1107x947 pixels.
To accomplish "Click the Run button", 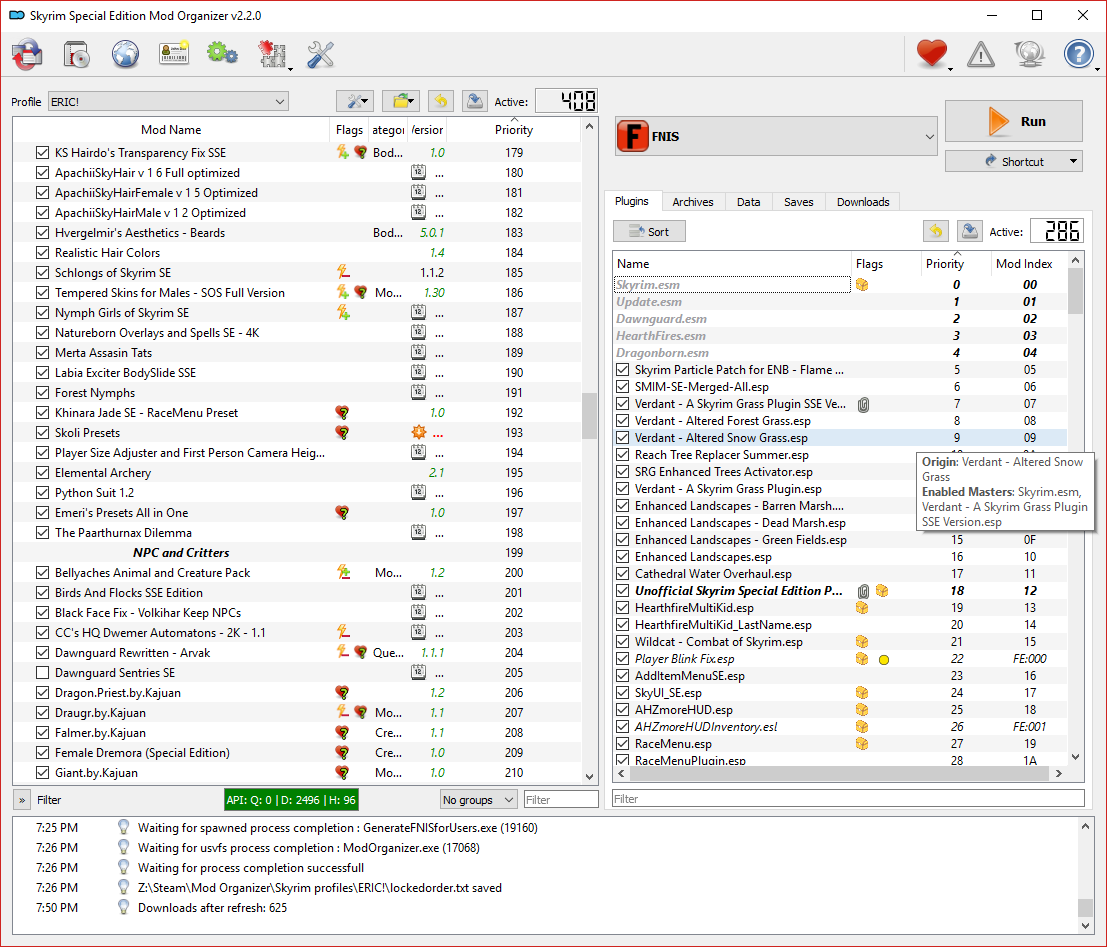I will [1013, 121].
